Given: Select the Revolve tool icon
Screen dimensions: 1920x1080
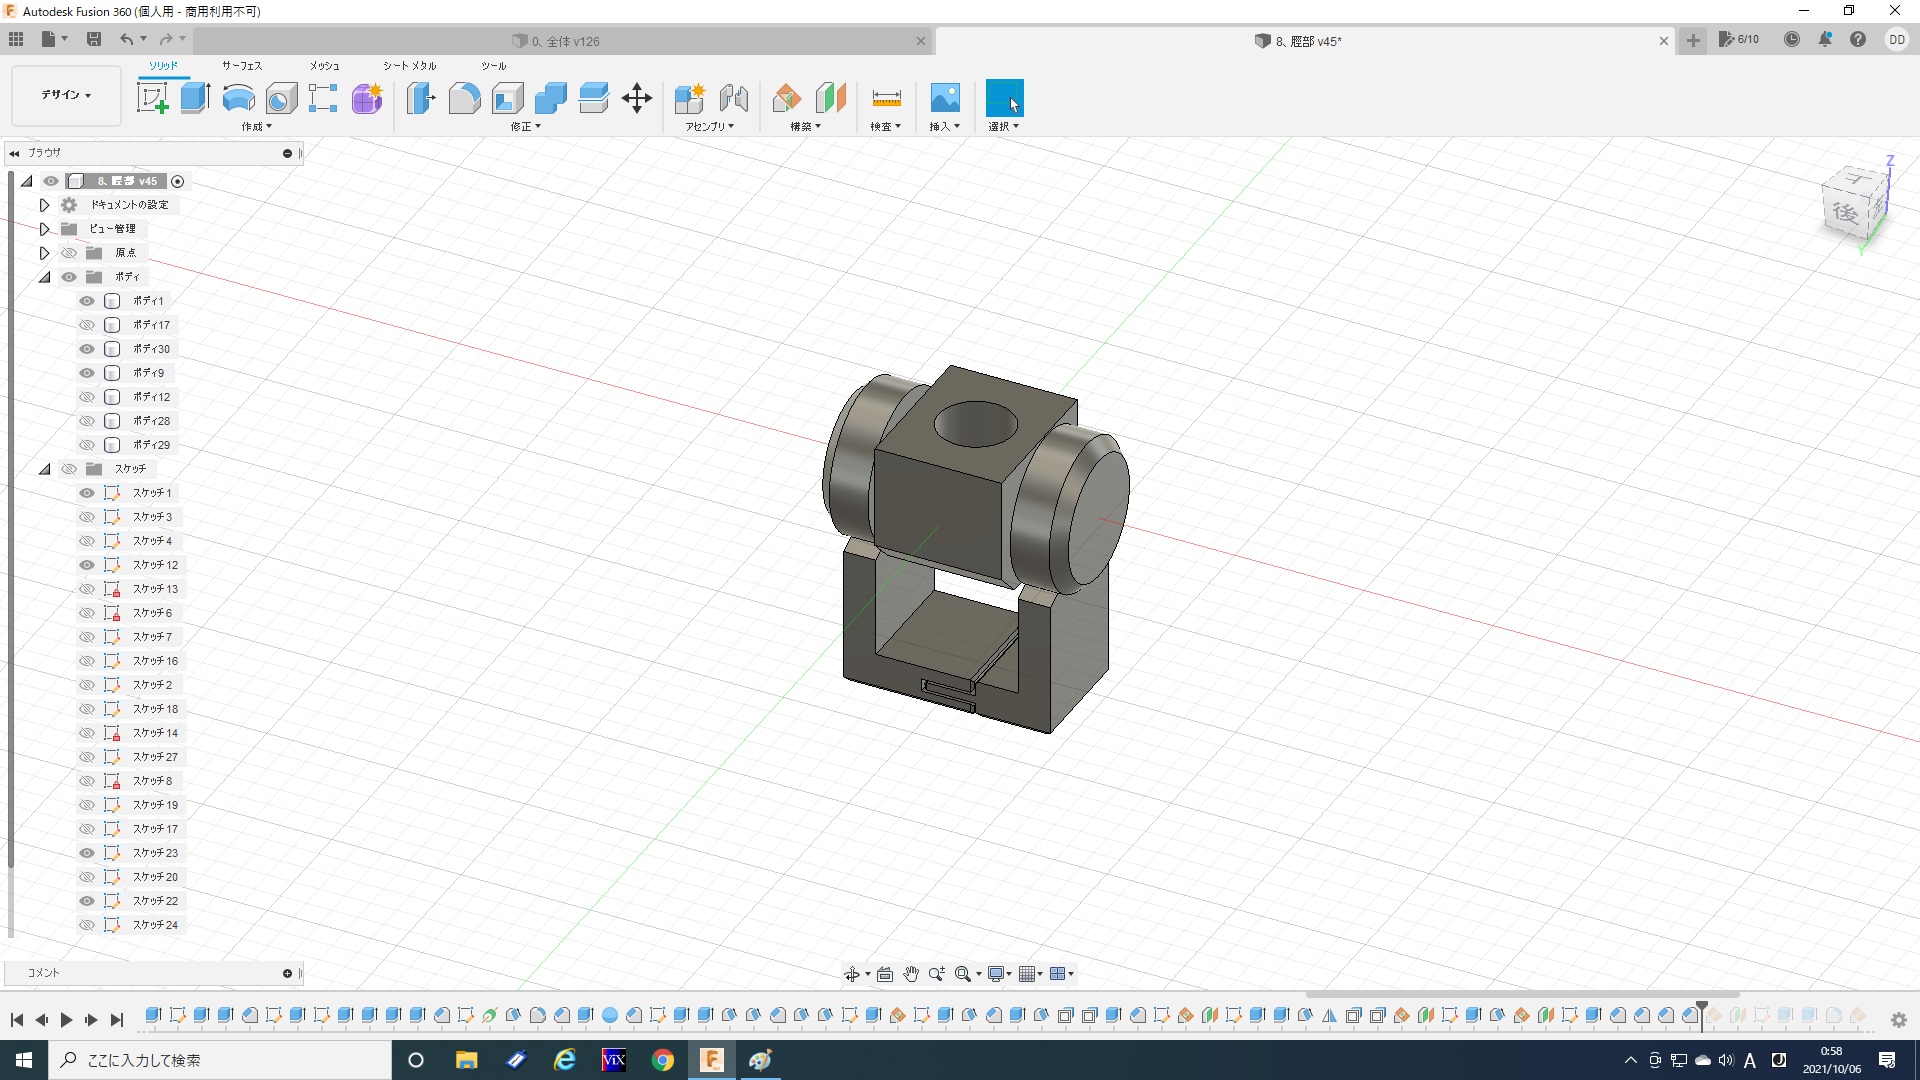Looking at the screenshot, I should coord(238,98).
